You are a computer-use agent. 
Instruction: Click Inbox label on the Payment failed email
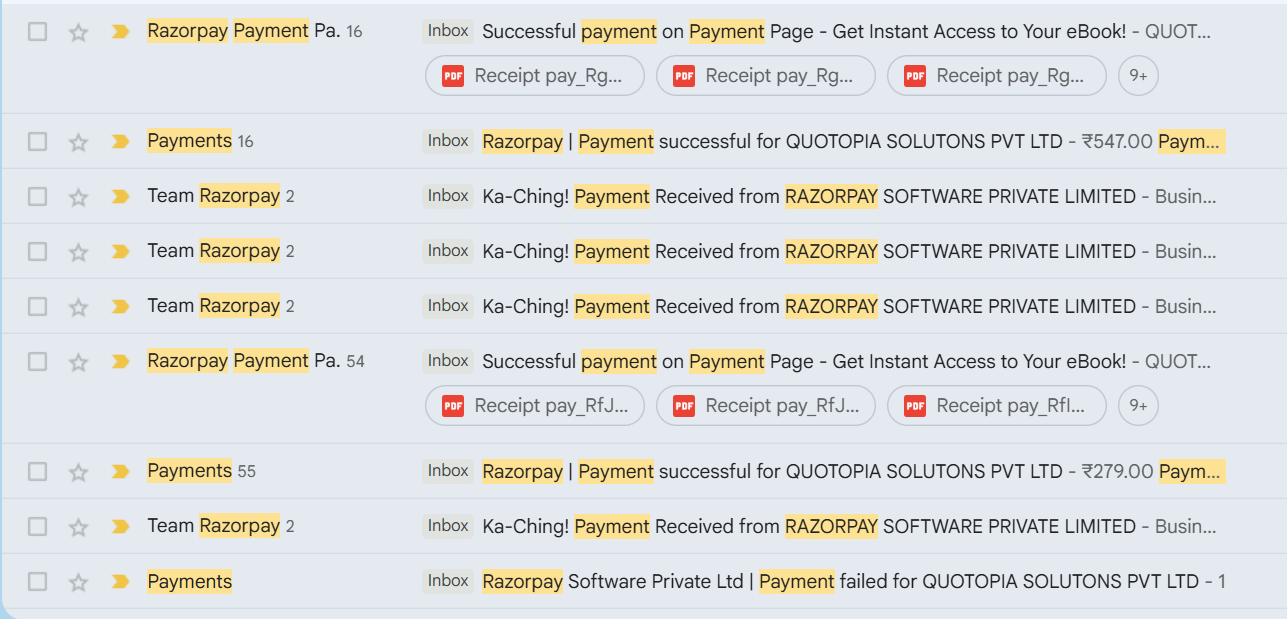pyautogui.click(x=448, y=581)
